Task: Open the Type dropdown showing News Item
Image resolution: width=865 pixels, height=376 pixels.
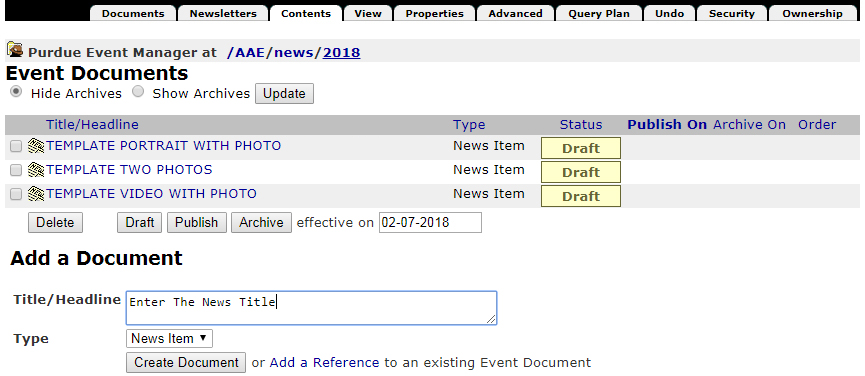Action: pos(169,339)
